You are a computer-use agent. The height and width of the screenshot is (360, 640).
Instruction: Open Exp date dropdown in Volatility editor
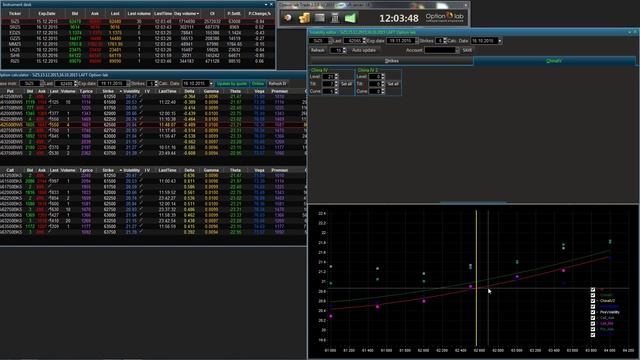416,41
